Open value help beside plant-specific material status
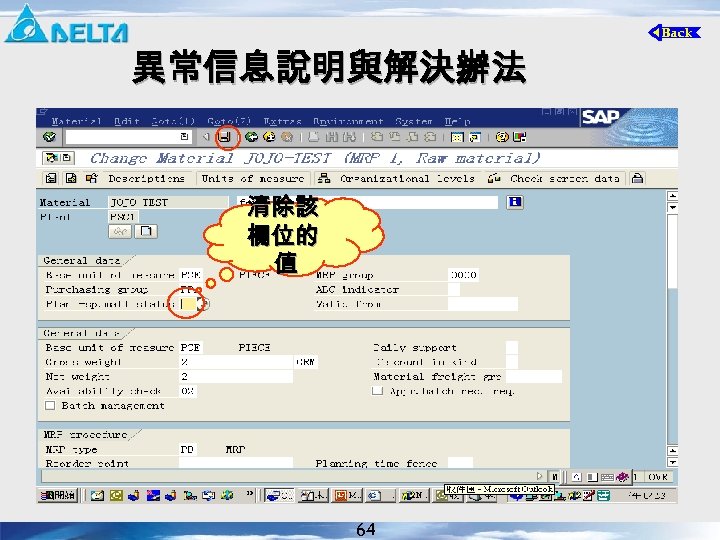720x540 pixels. pyautogui.click(x=206, y=304)
